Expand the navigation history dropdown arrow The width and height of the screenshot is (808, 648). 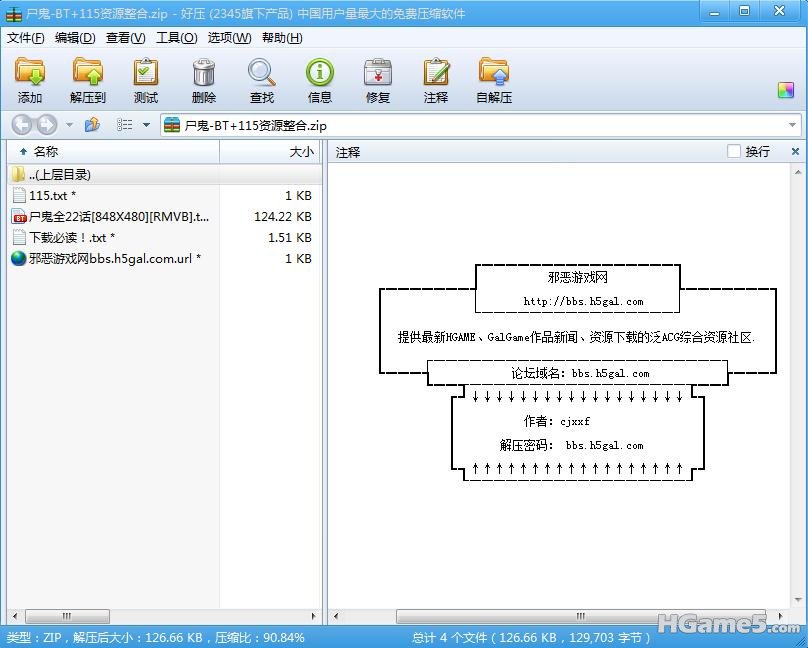[x=69, y=126]
